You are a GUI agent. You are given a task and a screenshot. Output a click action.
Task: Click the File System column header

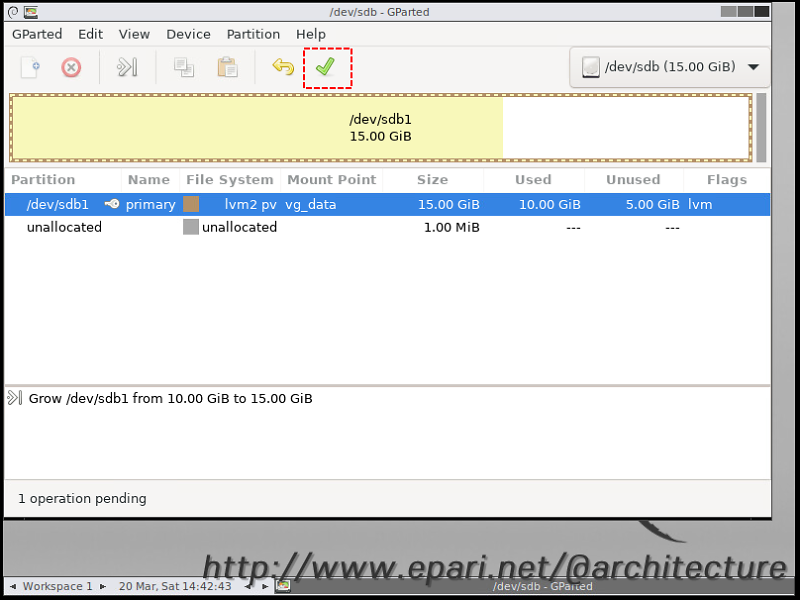230,180
